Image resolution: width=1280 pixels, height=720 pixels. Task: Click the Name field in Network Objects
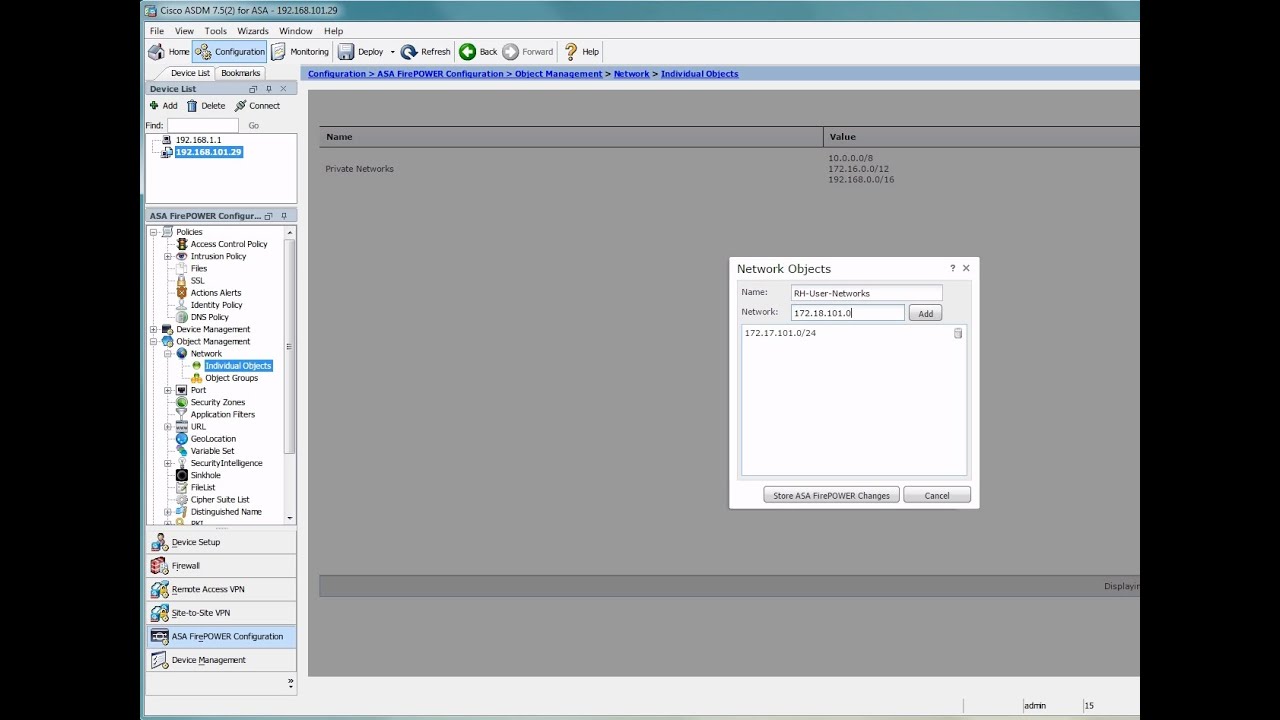pos(866,293)
